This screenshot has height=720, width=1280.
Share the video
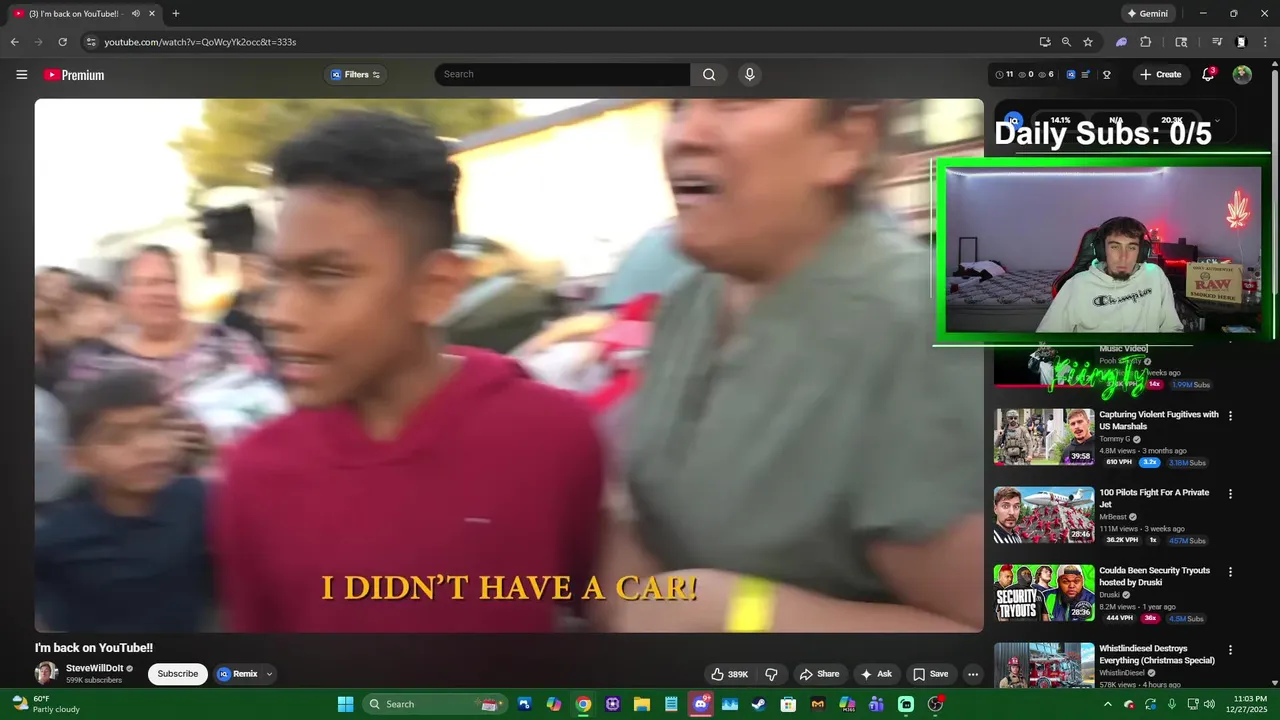819,674
